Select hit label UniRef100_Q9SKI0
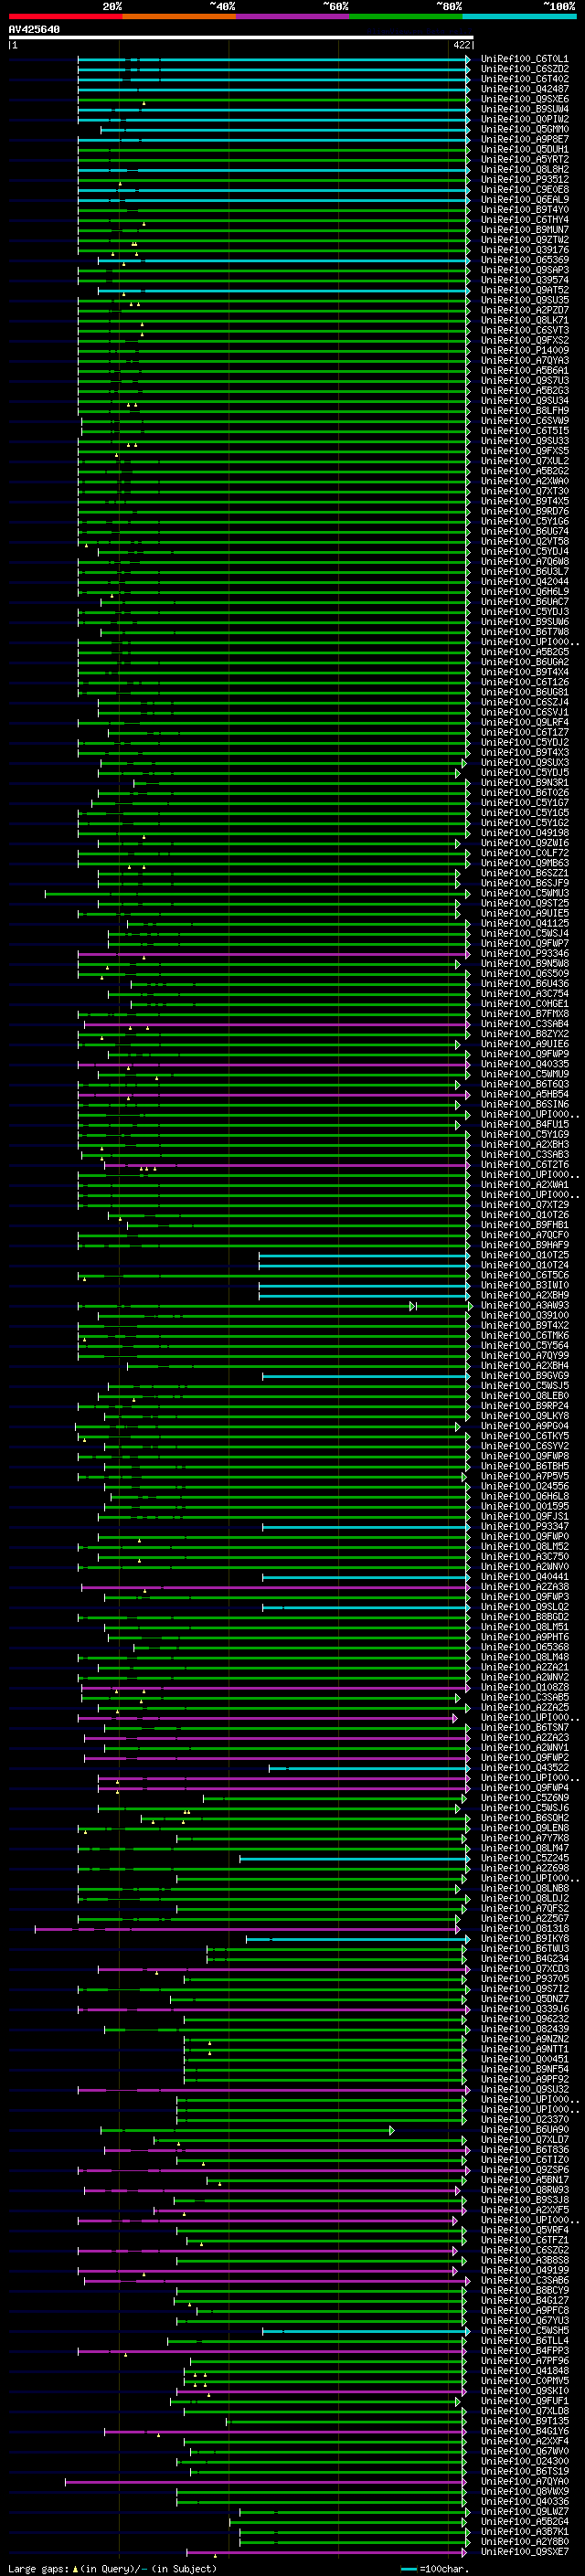The width and height of the screenshot is (585, 2576). tap(524, 2391)
